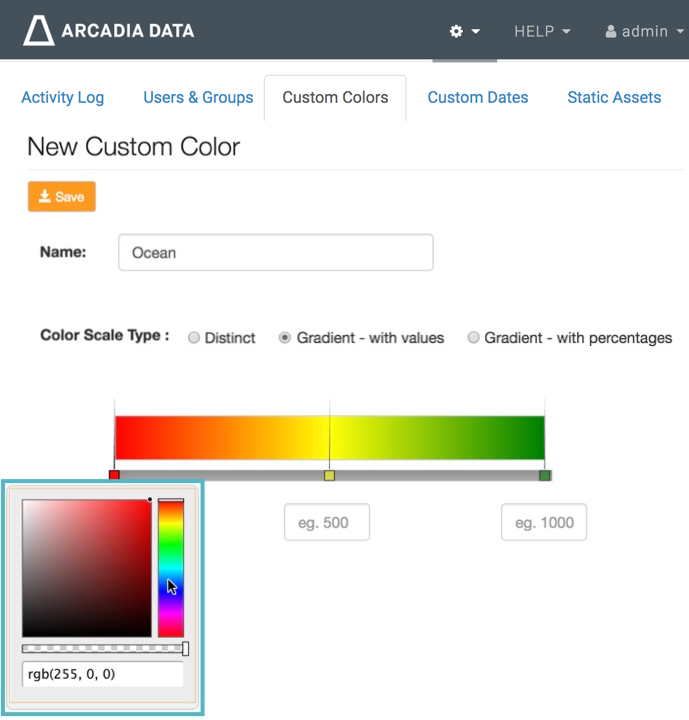Pick the green end gradient stop
This screenshot has width=689, height=720.
tap(544, 475)
